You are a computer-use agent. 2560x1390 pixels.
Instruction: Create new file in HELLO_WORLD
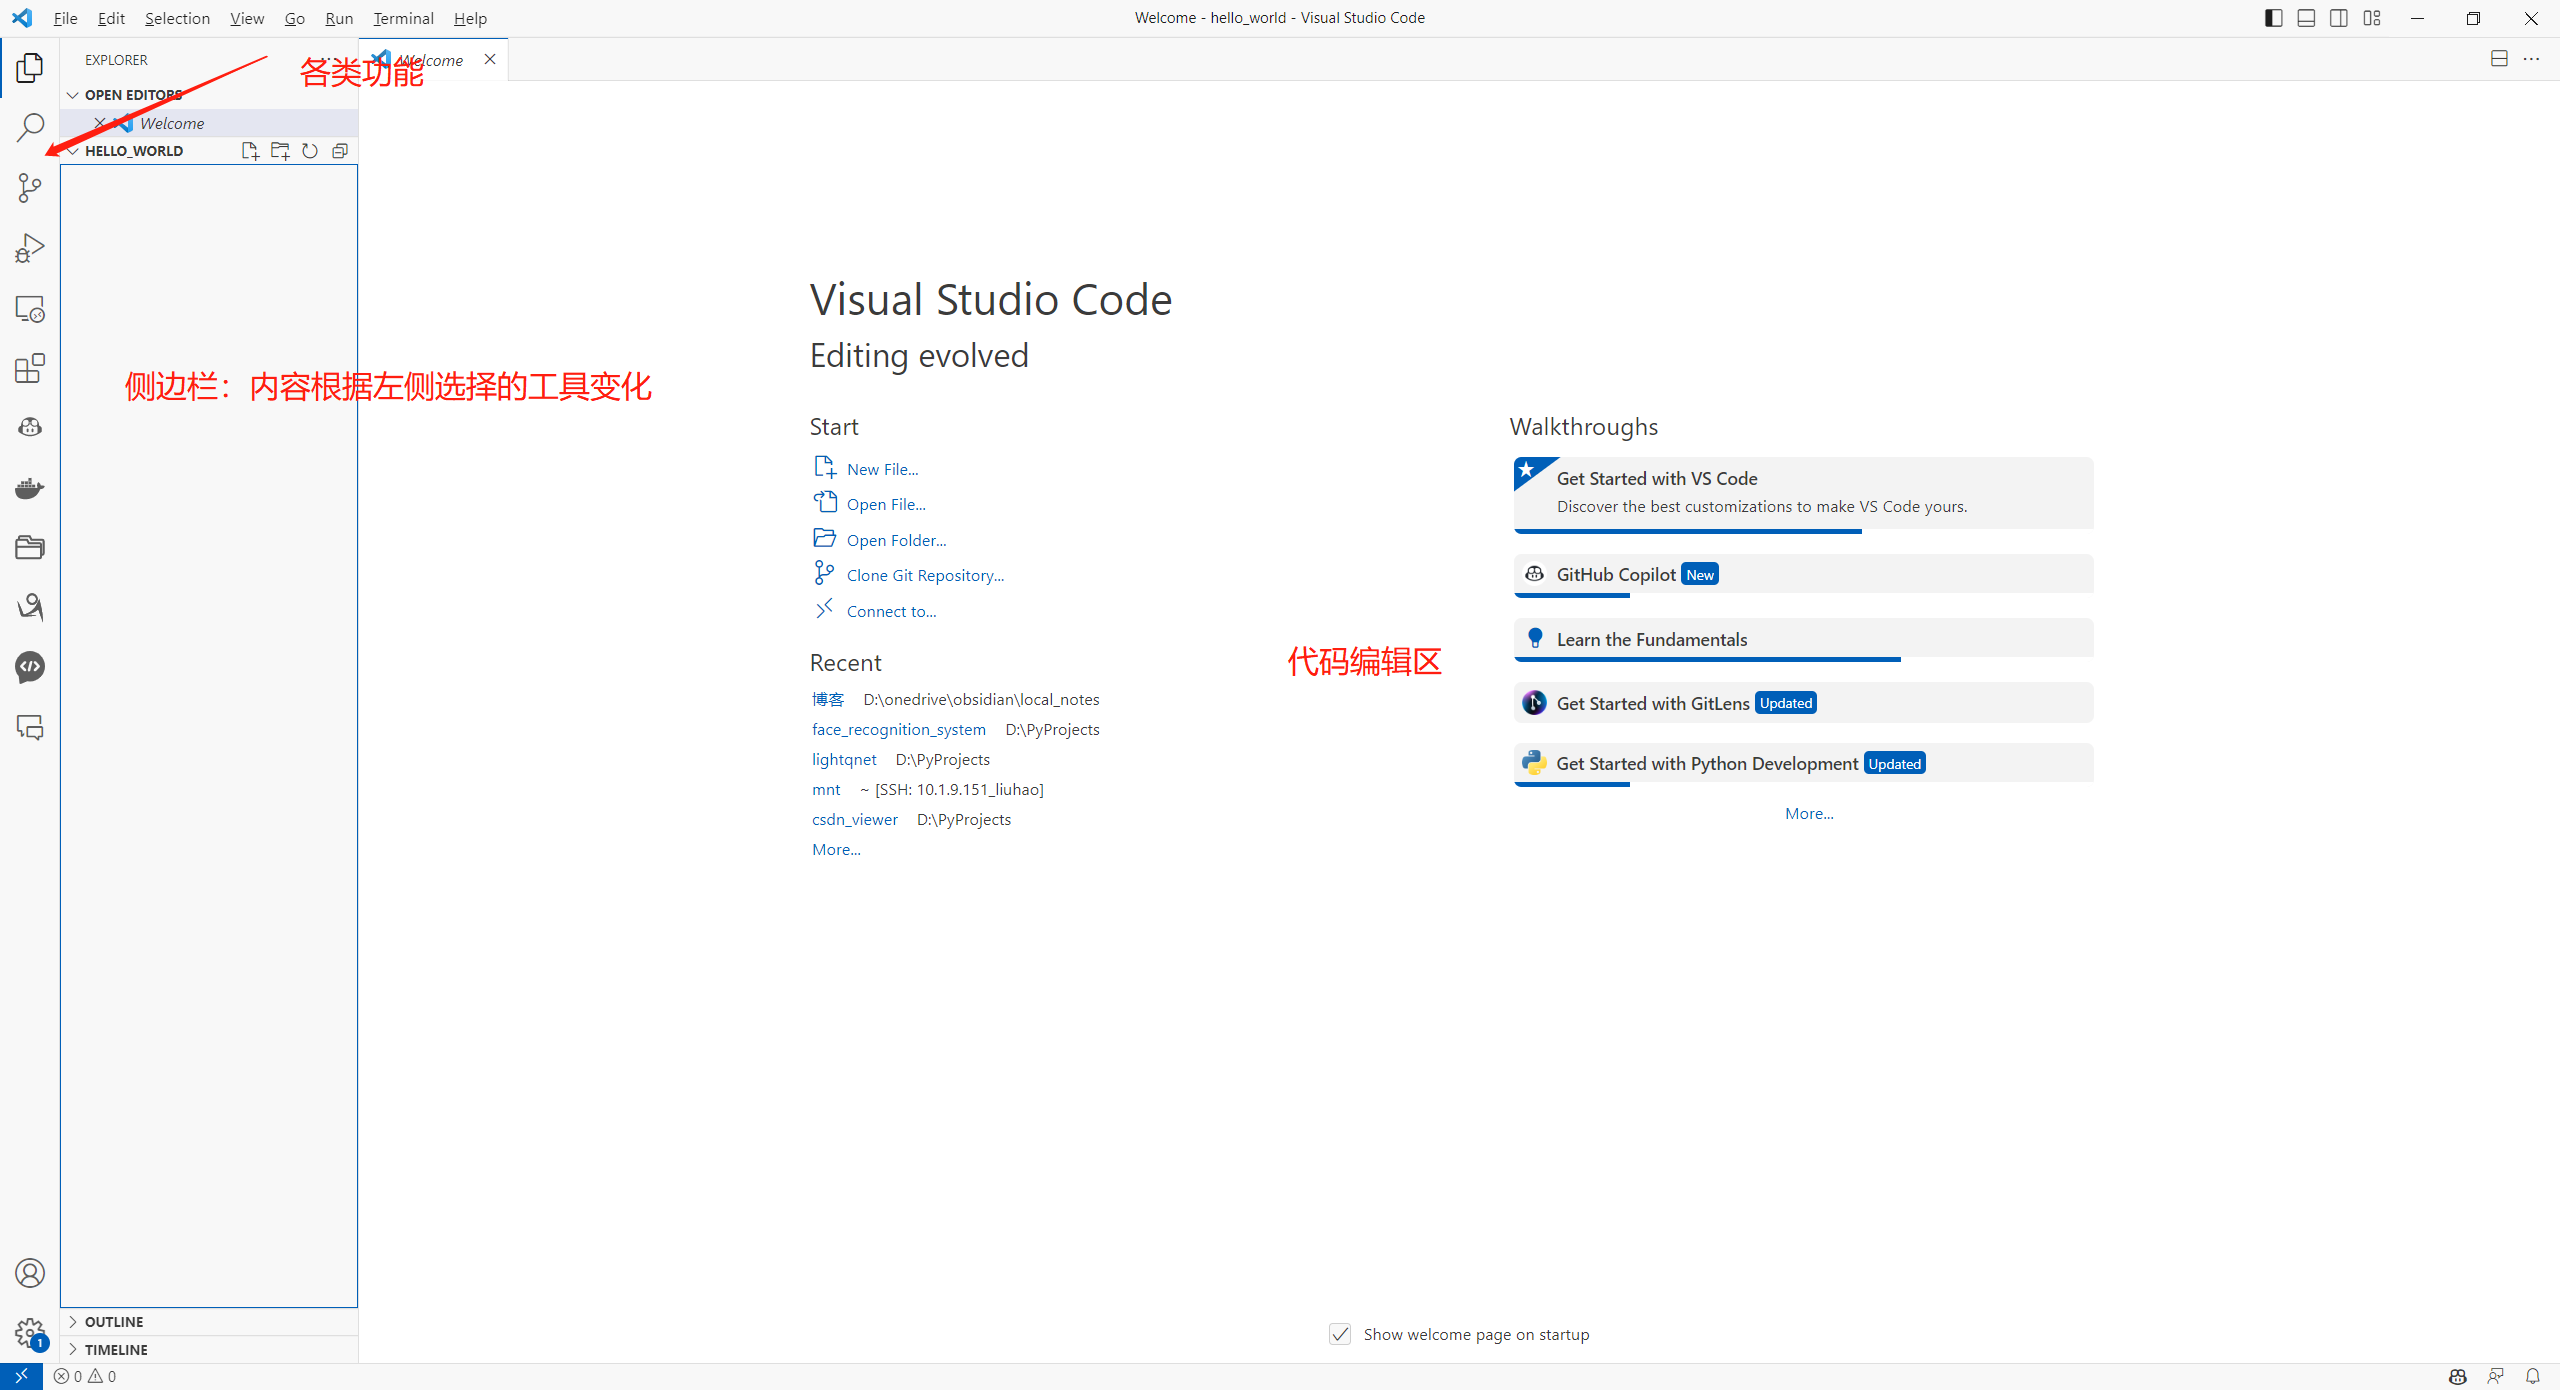pos(250,151)
